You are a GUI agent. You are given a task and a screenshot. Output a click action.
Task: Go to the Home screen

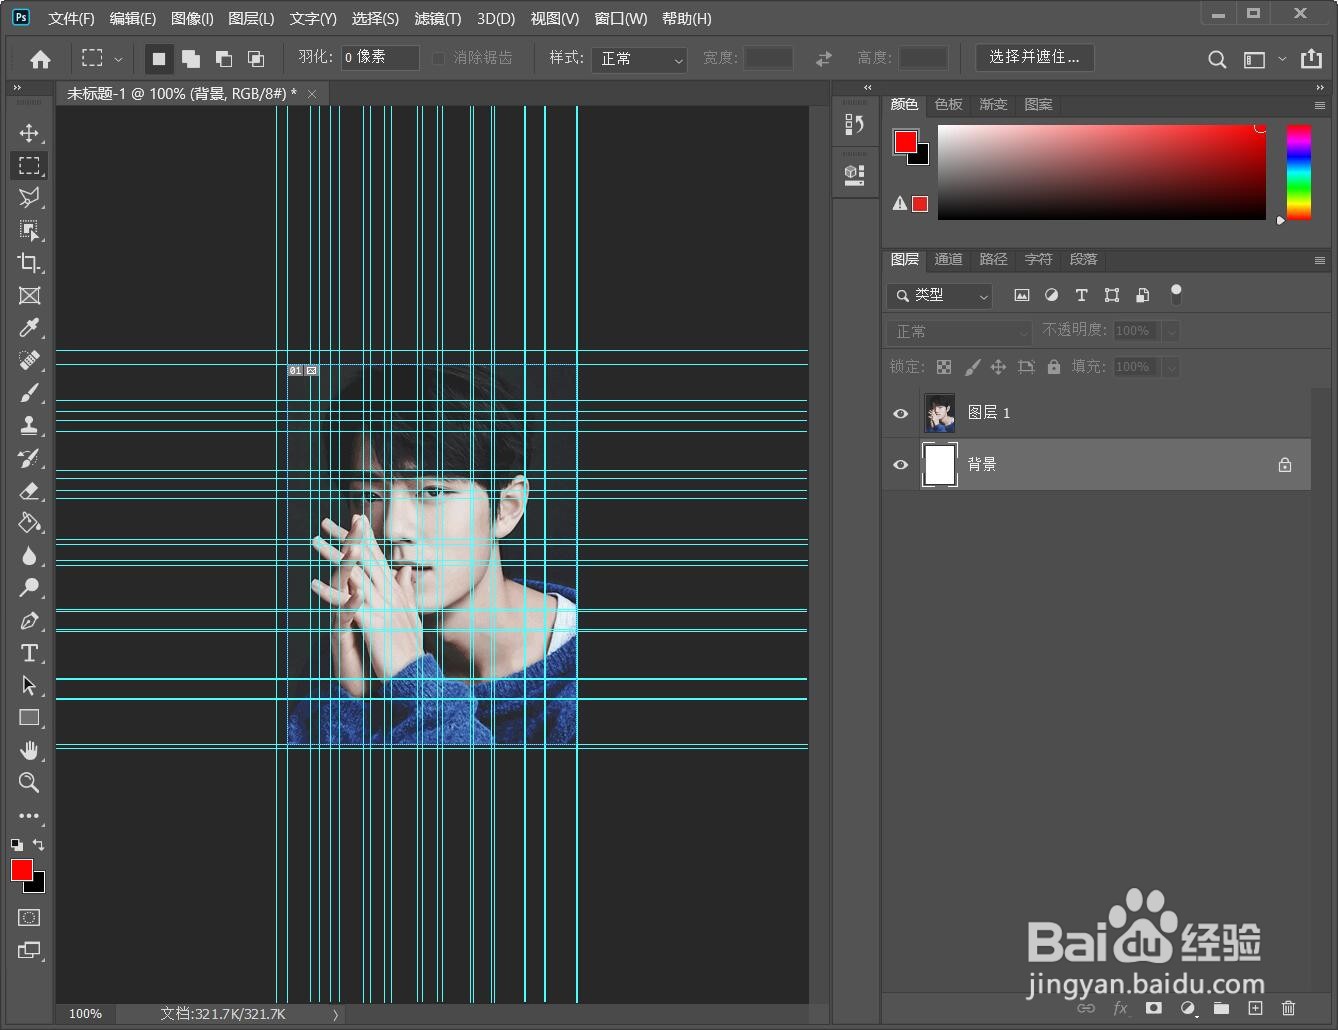(40, 59)
